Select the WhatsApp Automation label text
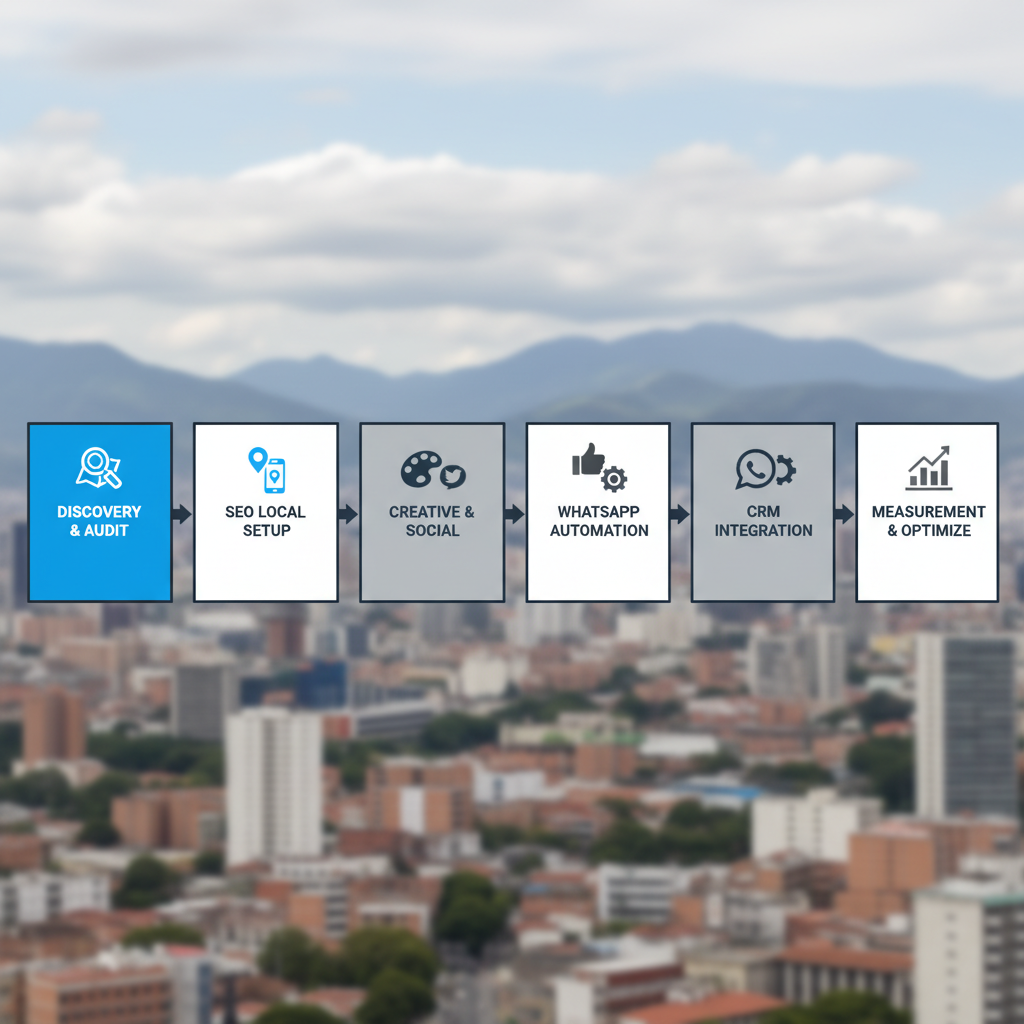The height and width of the screenshot is (1024, 1024). point(599,521)
